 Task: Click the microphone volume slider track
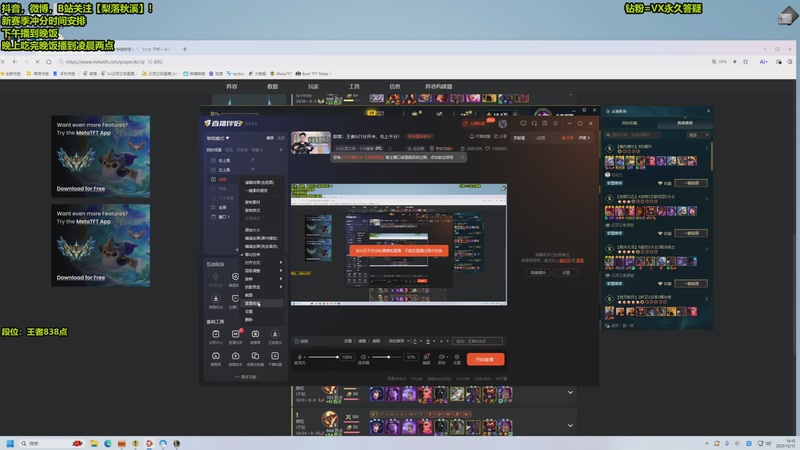(323, 357)
